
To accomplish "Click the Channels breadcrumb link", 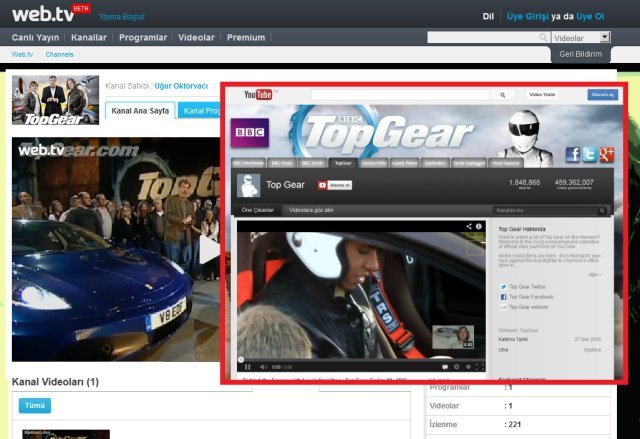I will point(60,54).
